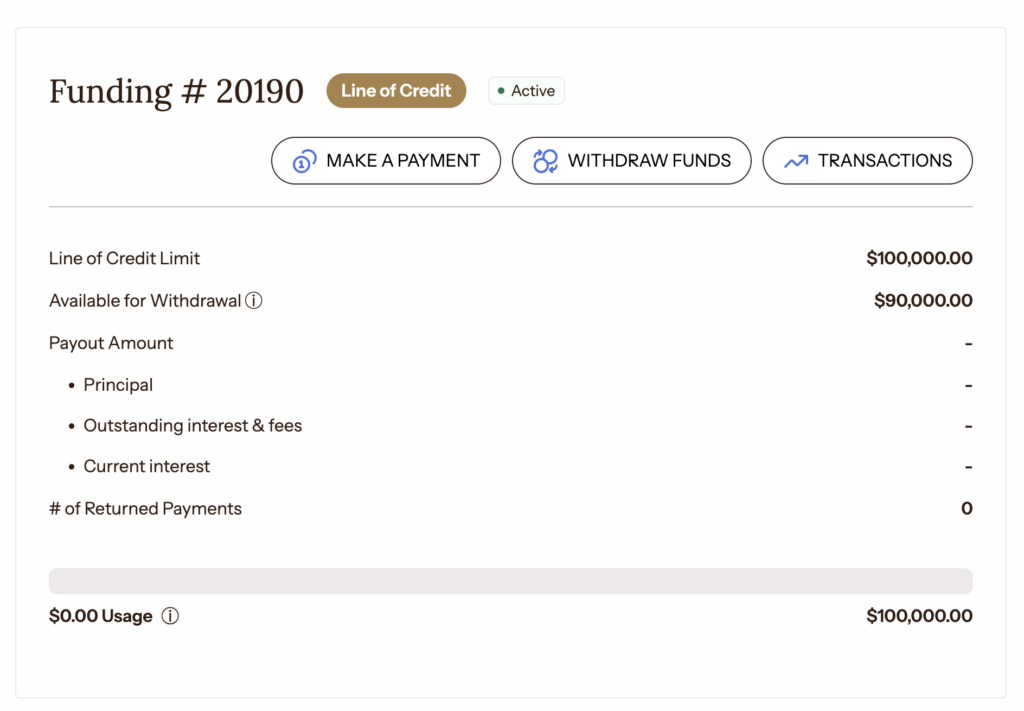Click the circular arrows Withdraw Funds icon
The height and width of the screenshot is (711, 1024).
point(545,161)
